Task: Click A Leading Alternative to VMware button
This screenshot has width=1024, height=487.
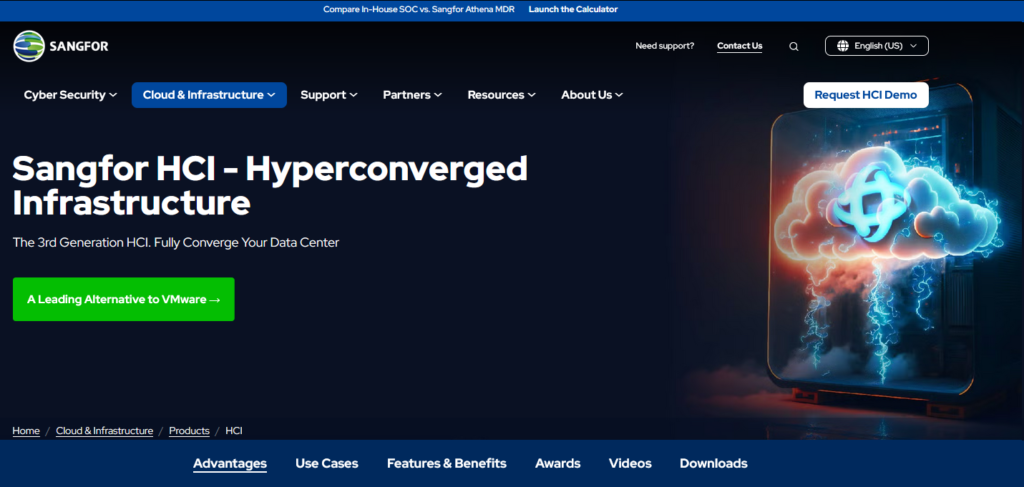Action: pos(123,299)
